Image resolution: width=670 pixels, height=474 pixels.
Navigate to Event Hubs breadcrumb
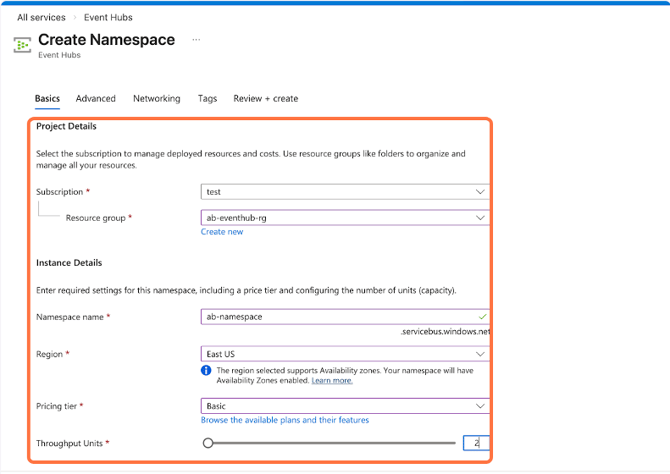(x=110, y=17)
